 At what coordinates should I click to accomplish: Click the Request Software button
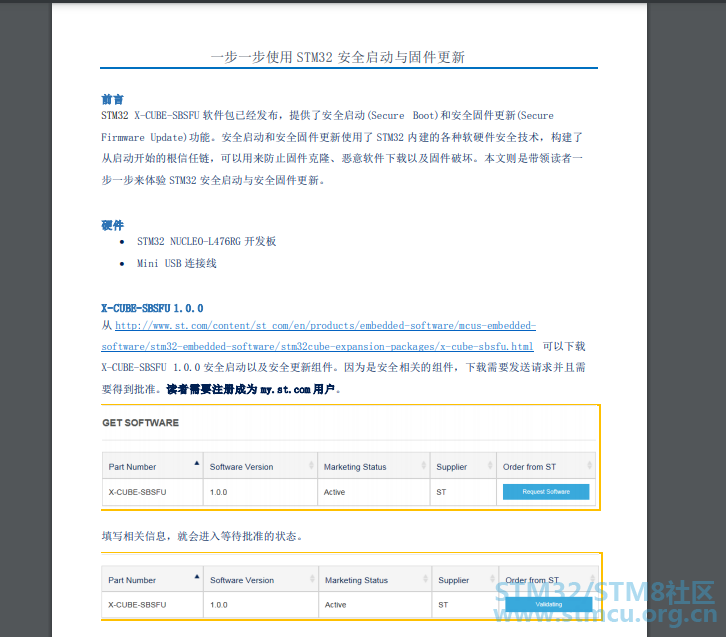(546, 492)
